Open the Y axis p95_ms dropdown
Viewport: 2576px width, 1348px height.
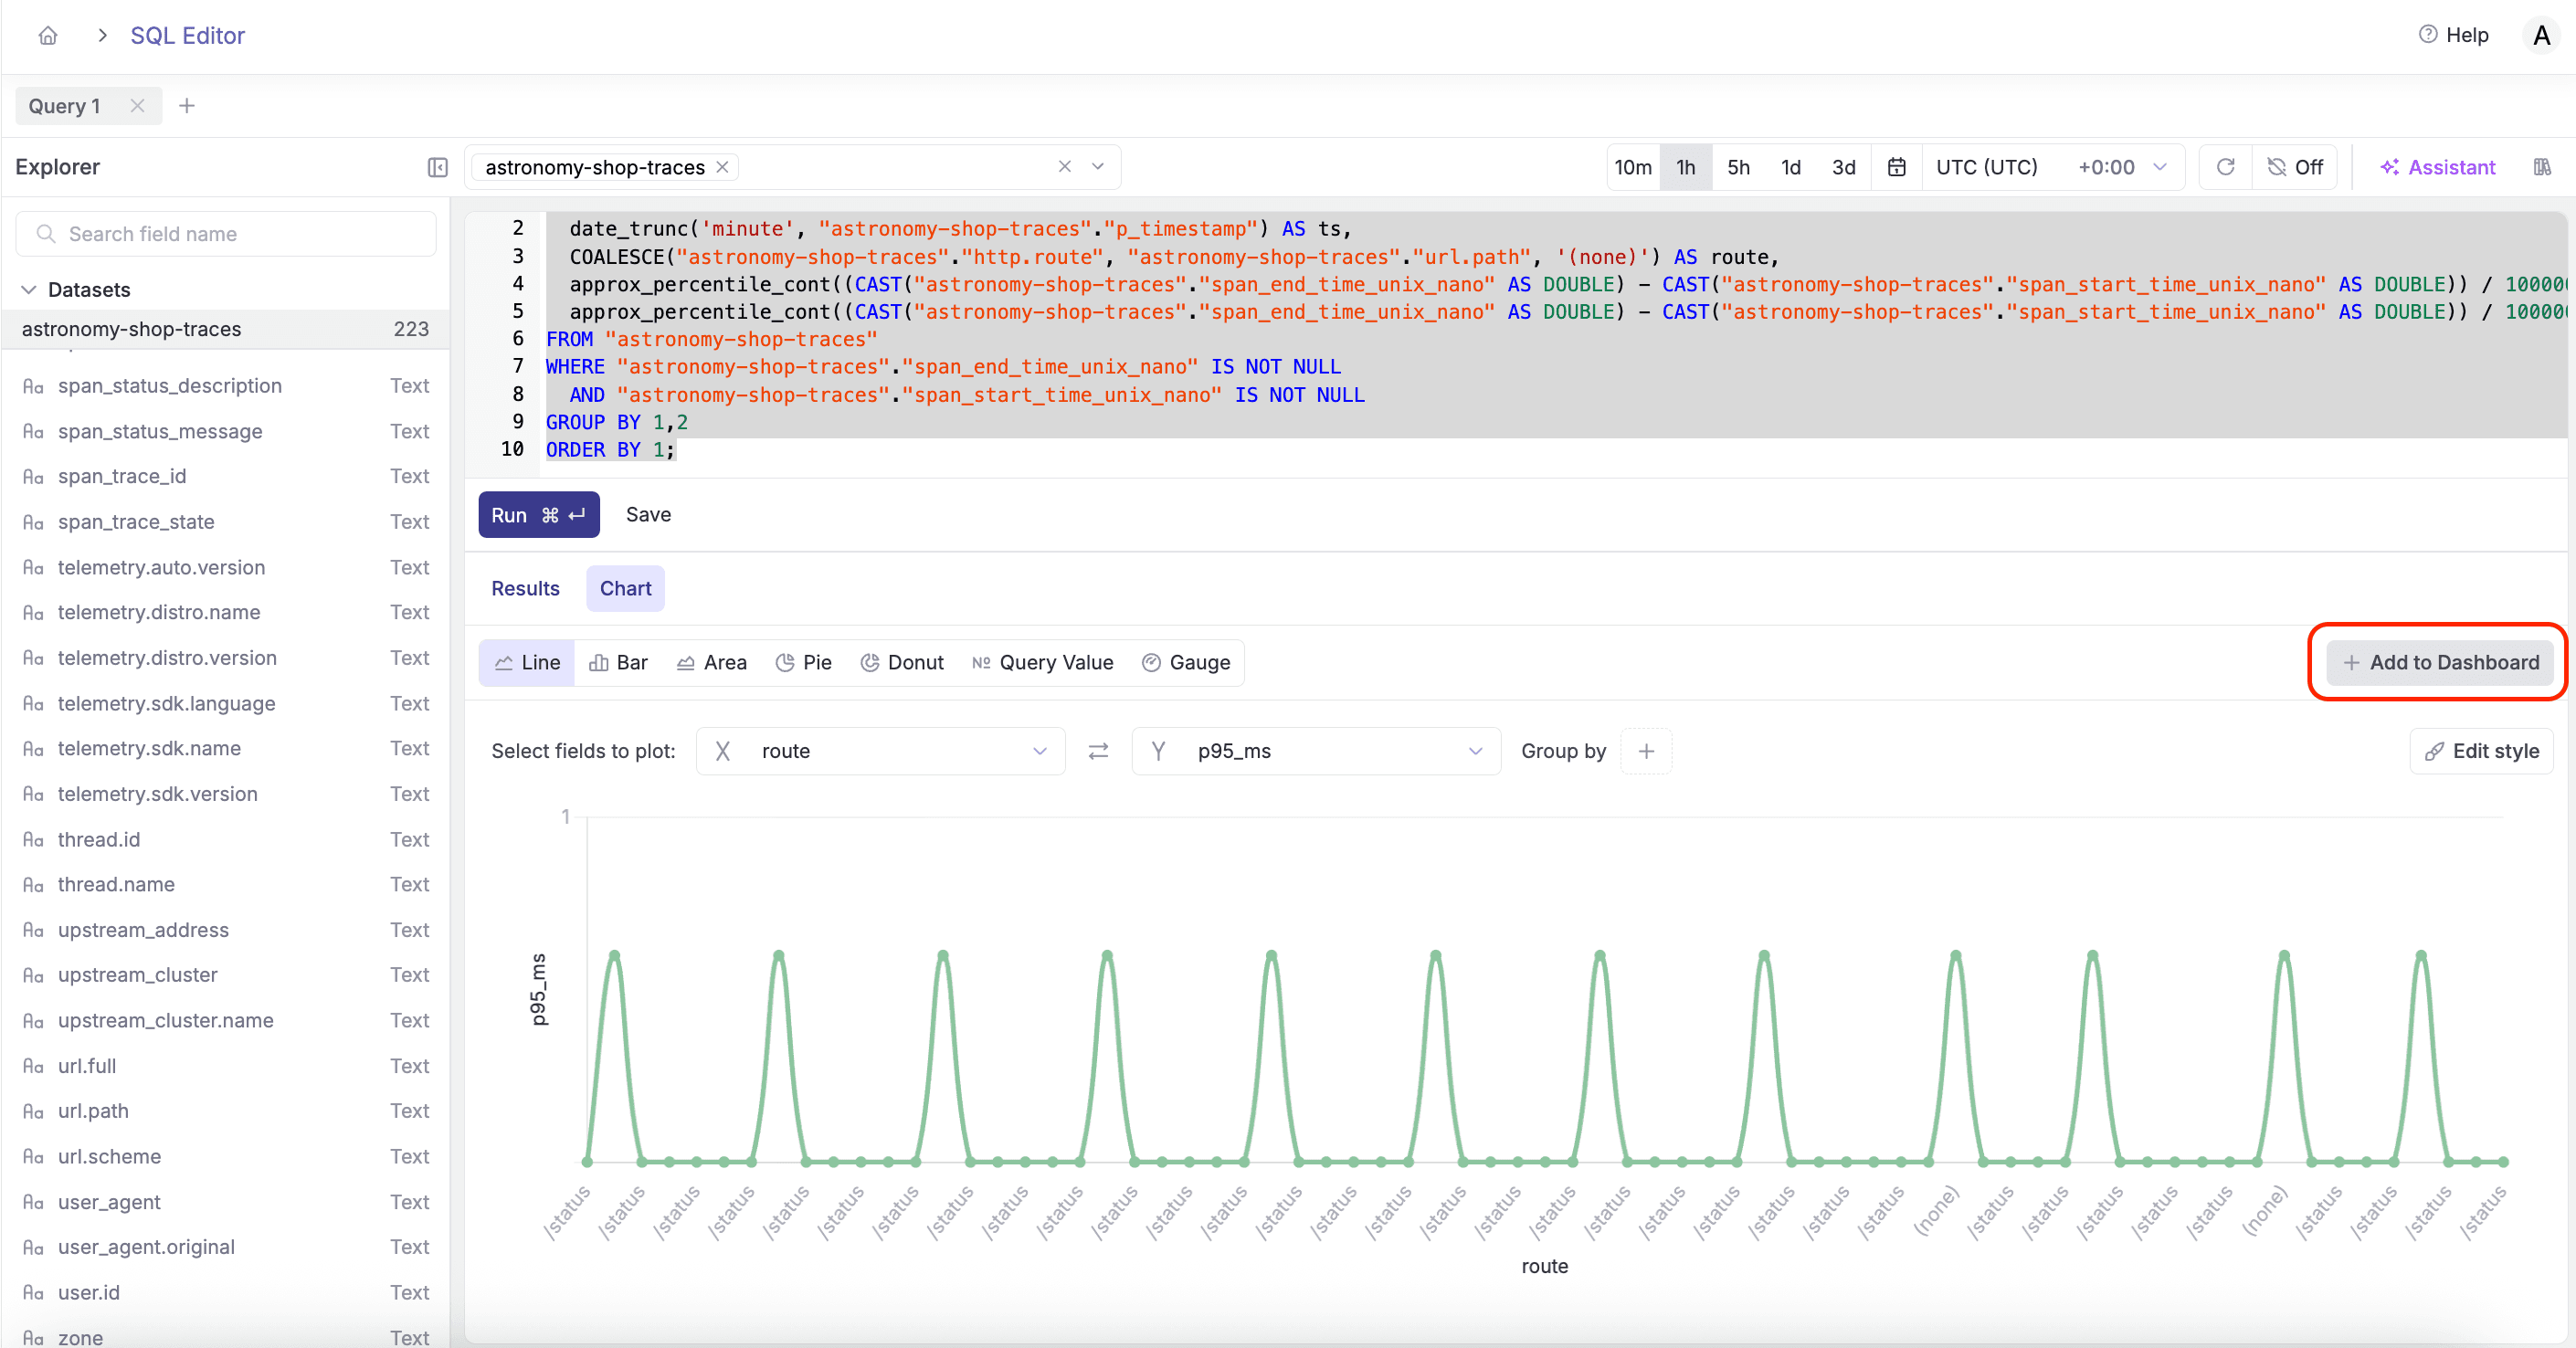point(1316,752)
